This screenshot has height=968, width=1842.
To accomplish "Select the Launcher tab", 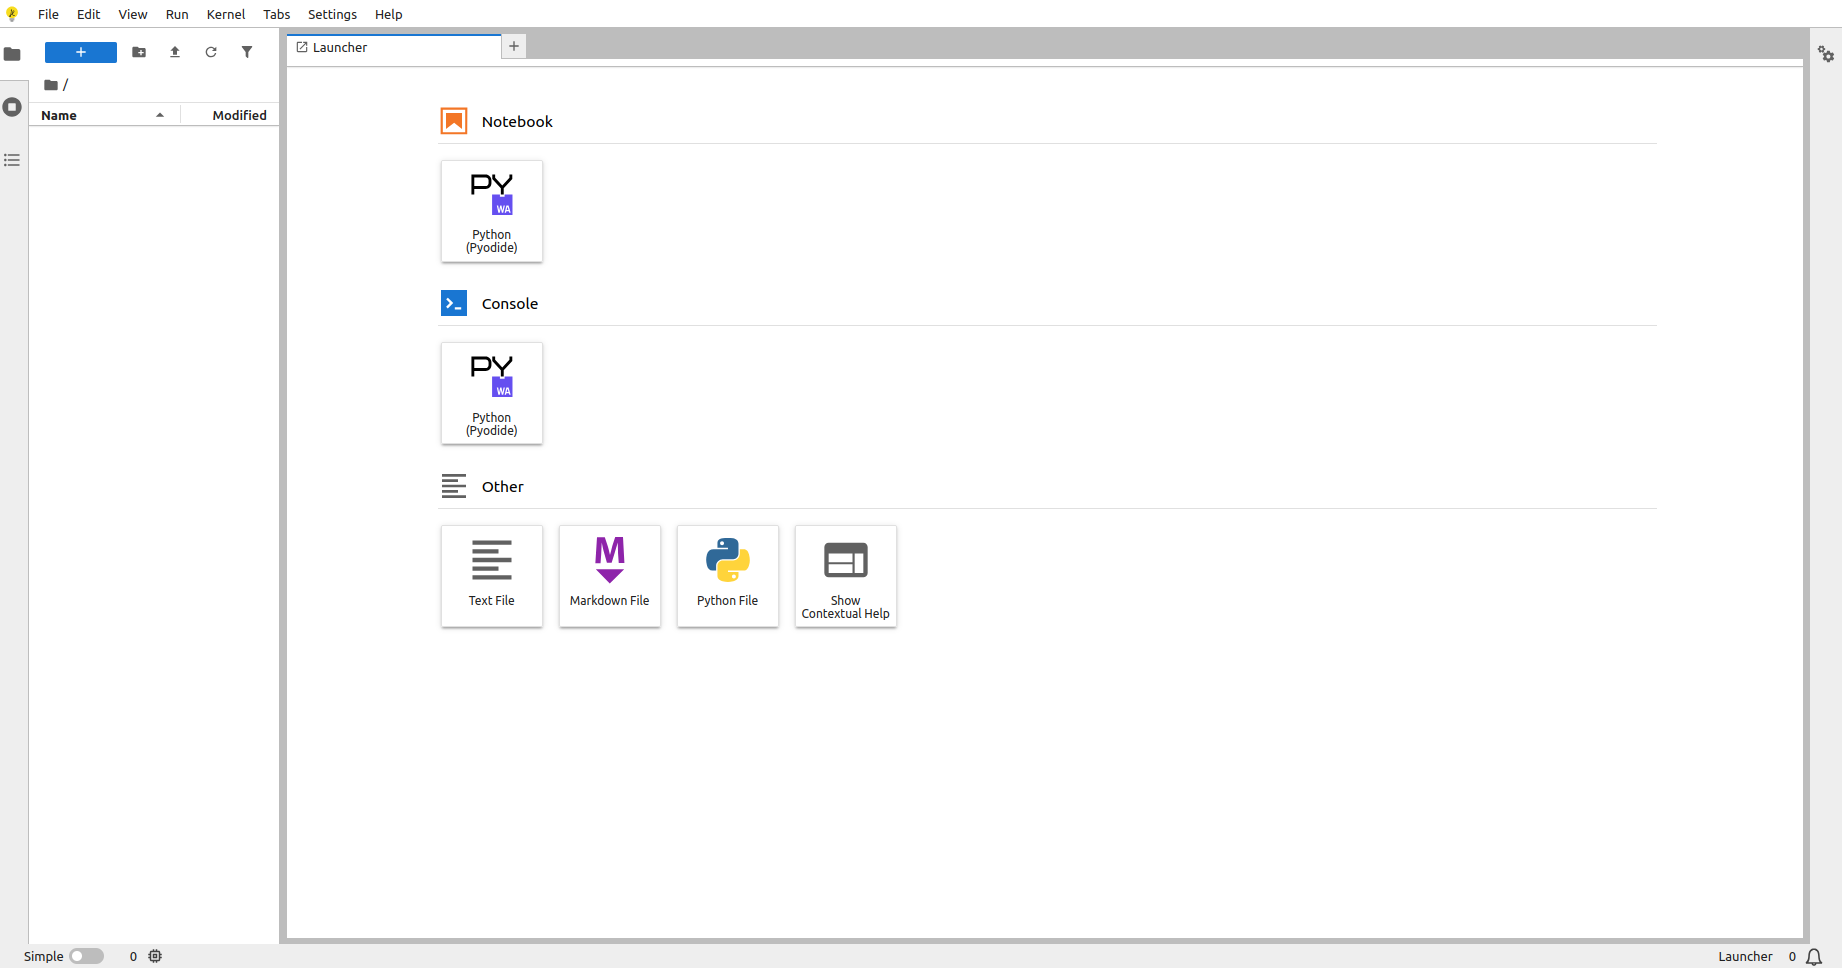I will 393,47.
